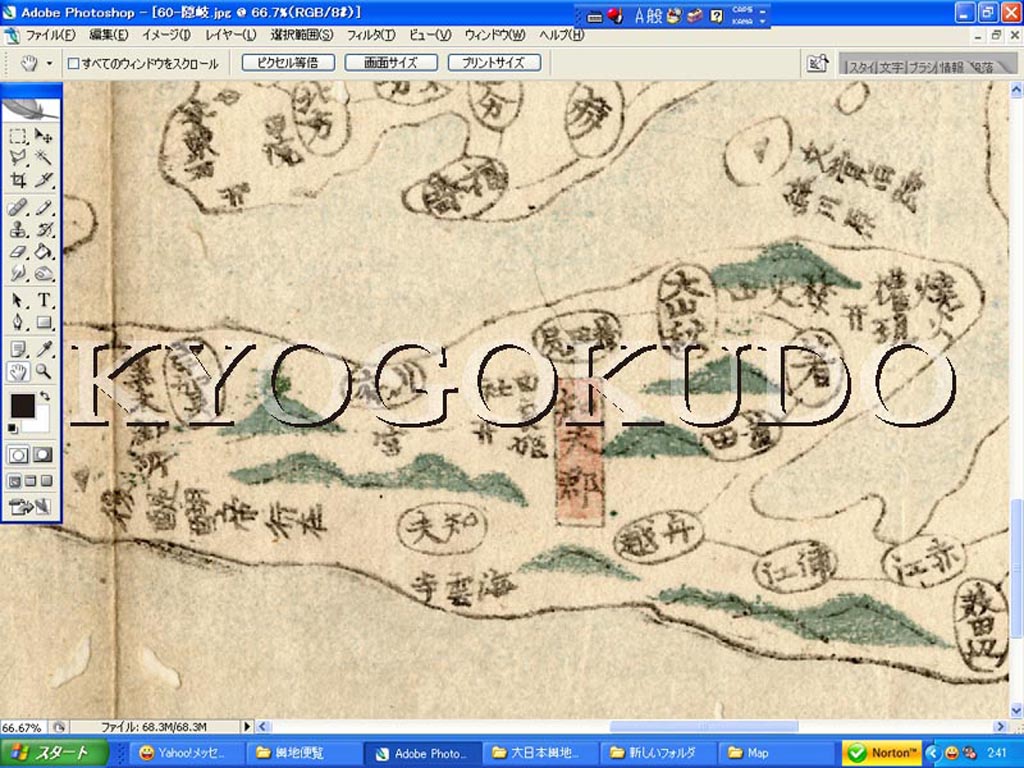Viewport: 1024px width, 768px height.
Task: Select the Eraser tool
Action: coord(18,251)
